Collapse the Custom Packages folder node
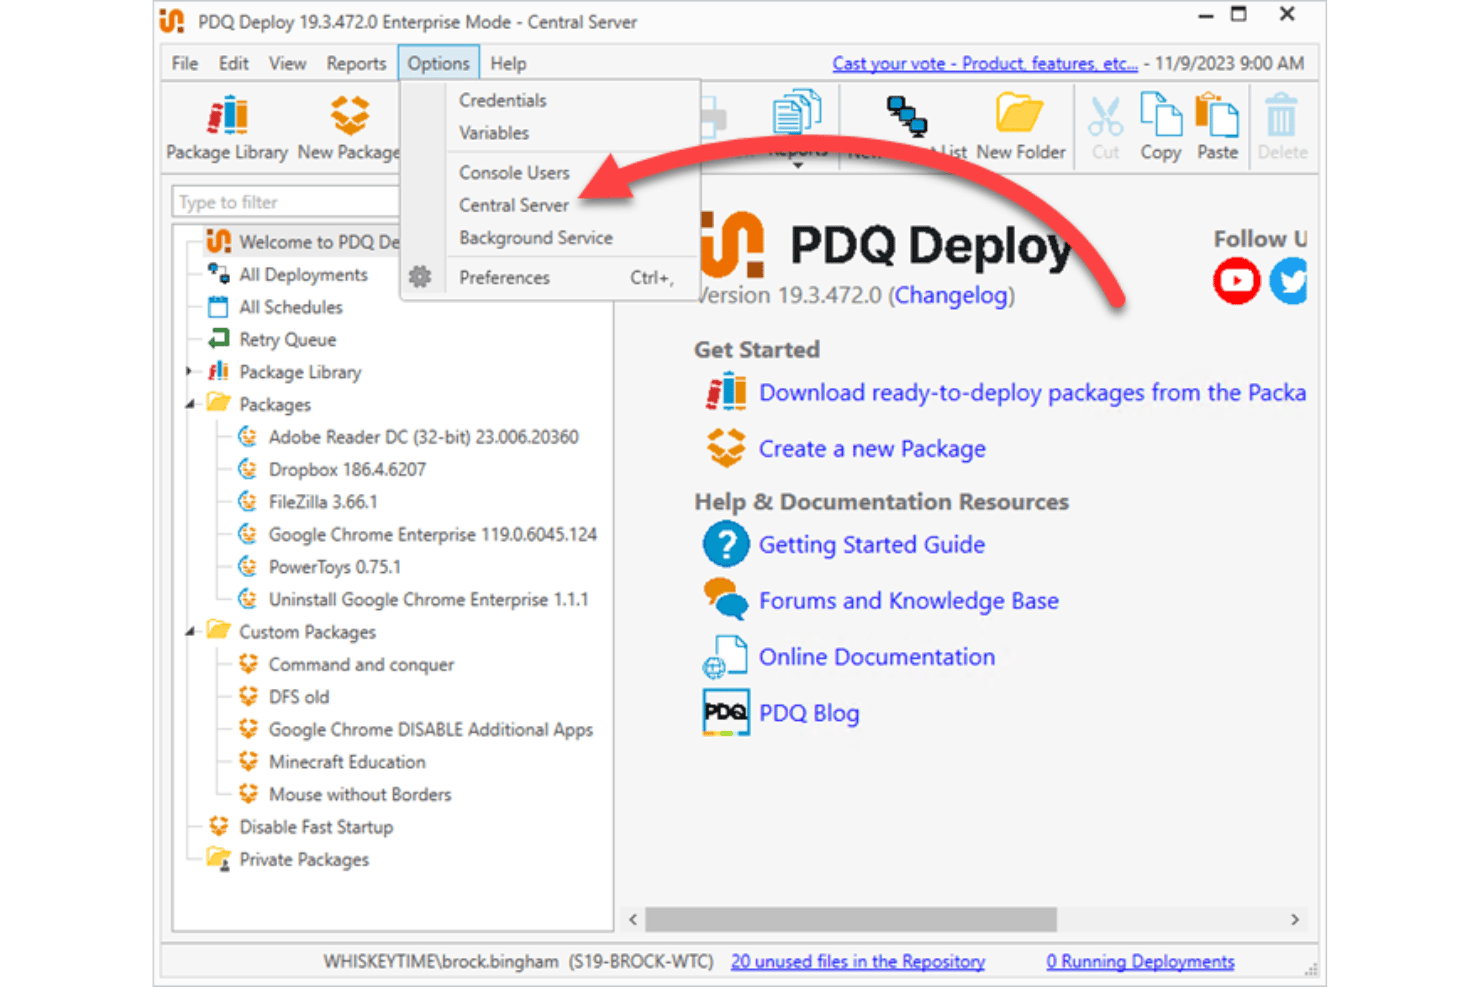This screenshot has width=1480, height=987. 190,632
